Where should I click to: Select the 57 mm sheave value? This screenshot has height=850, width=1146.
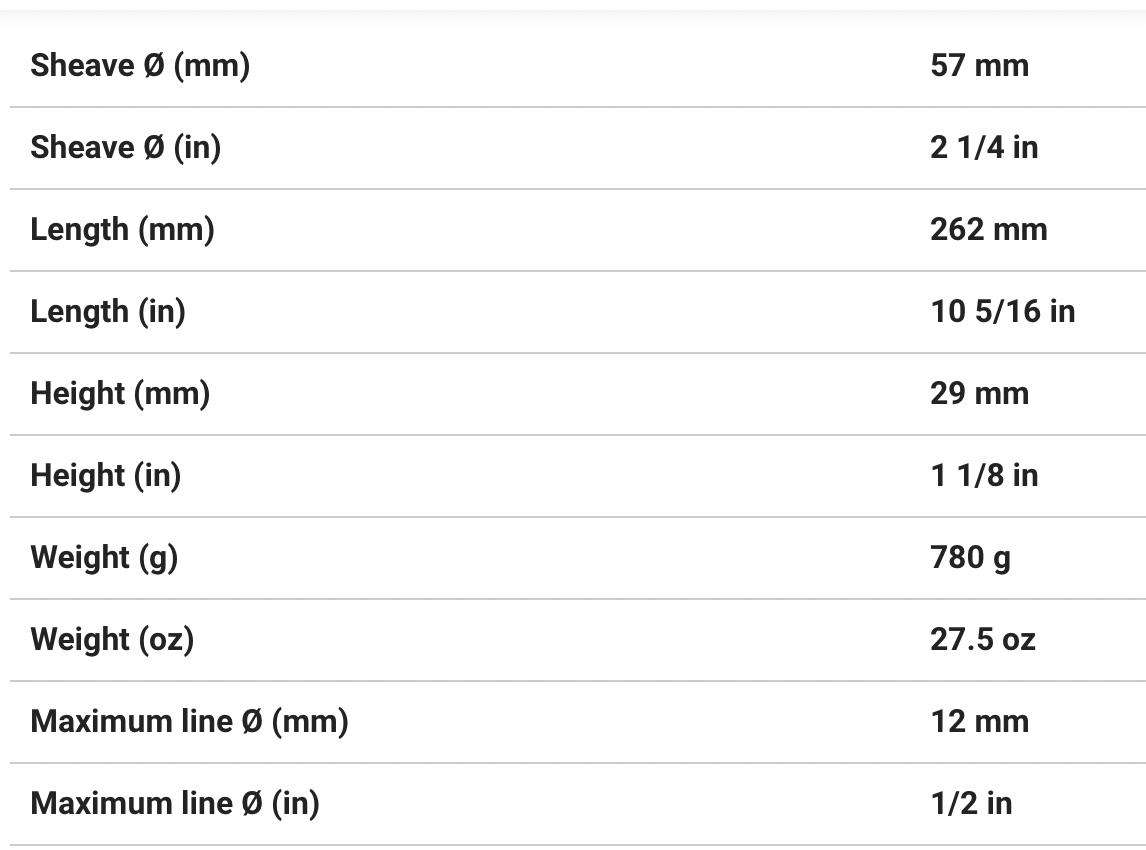(x=979, y=66)
